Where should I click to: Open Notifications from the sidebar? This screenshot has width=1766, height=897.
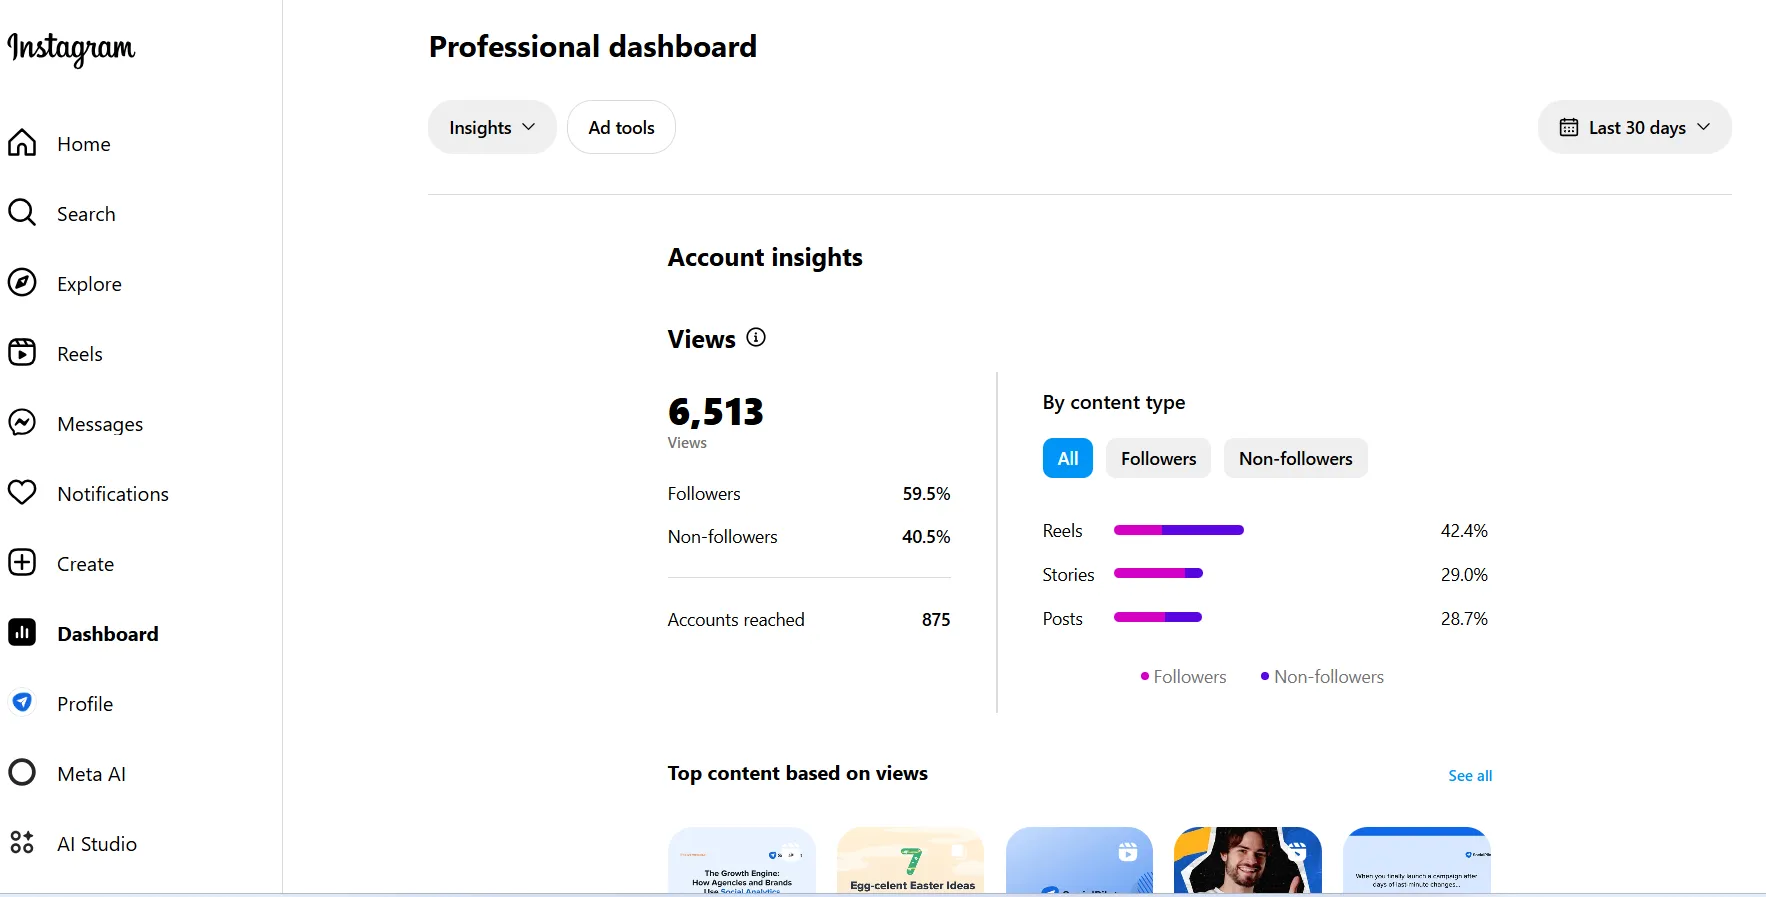coord(113,494)
